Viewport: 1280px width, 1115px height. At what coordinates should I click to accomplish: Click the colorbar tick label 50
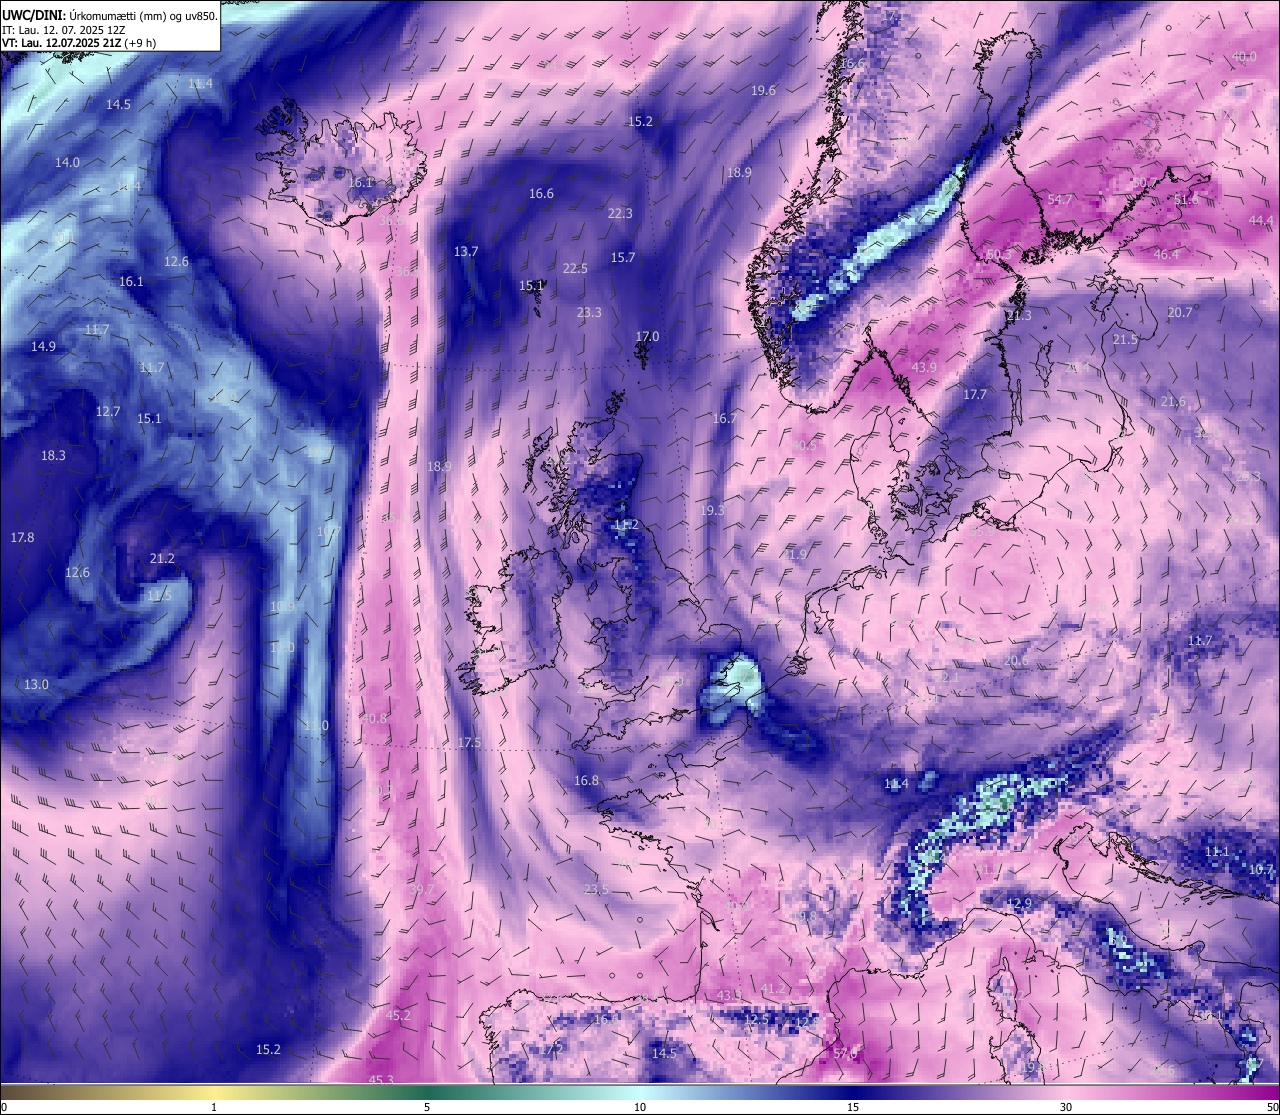(x=1273, y=1107)
